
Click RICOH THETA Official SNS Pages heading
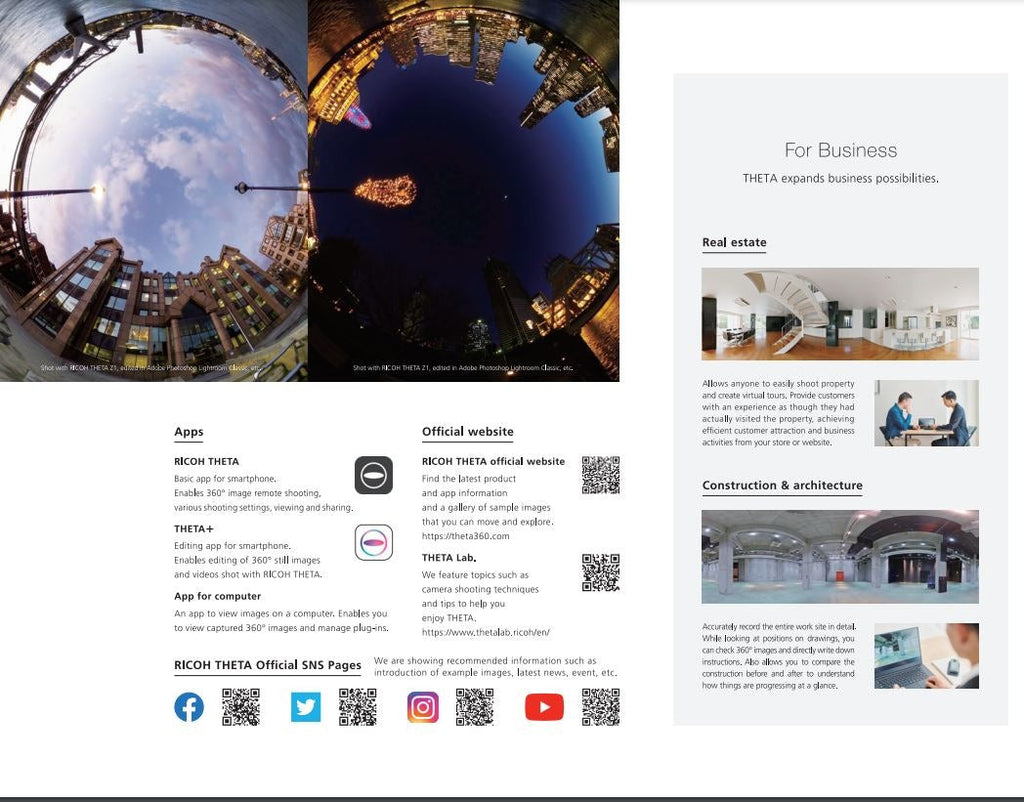coord(268,665)
